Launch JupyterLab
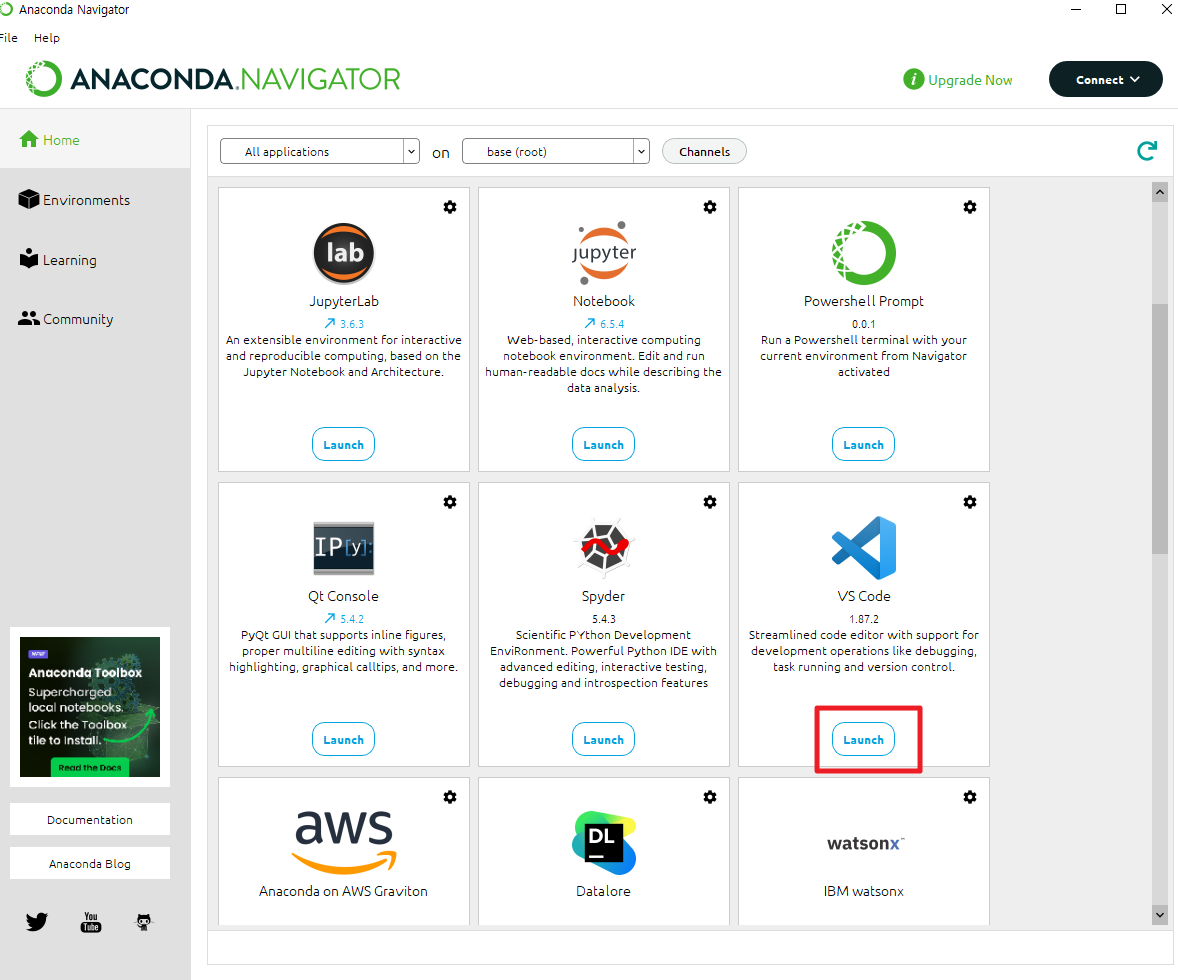The width and height of the screenshot is (1178, 980). pos(343,445)
